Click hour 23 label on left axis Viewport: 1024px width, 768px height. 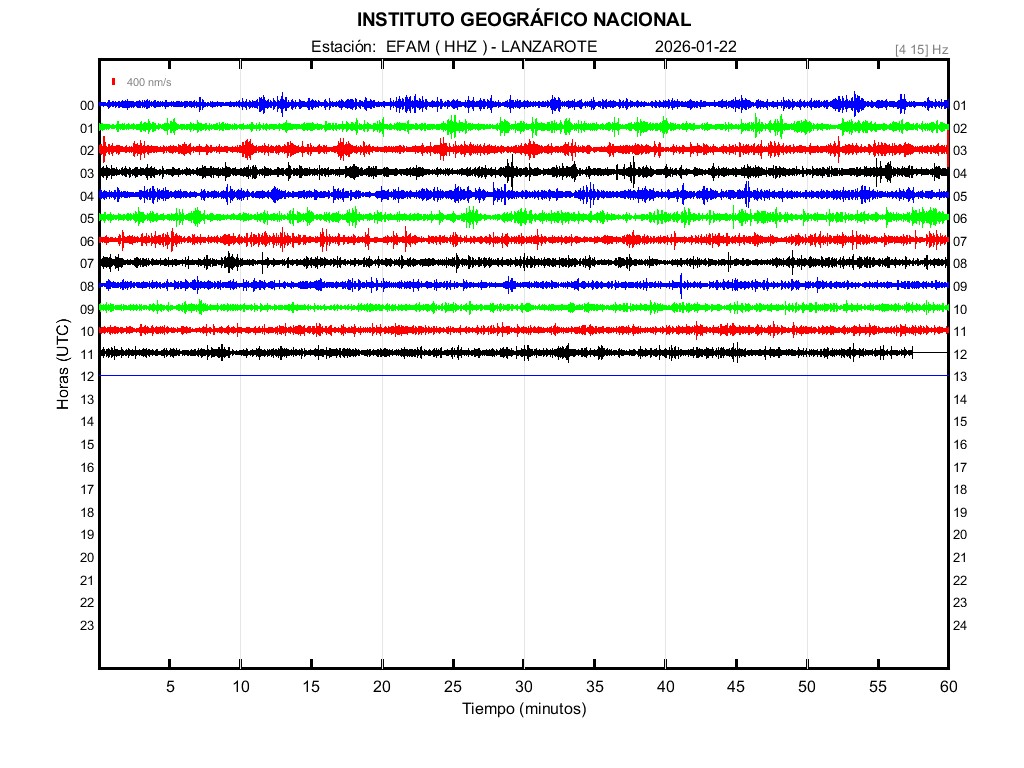coord(87,626)
